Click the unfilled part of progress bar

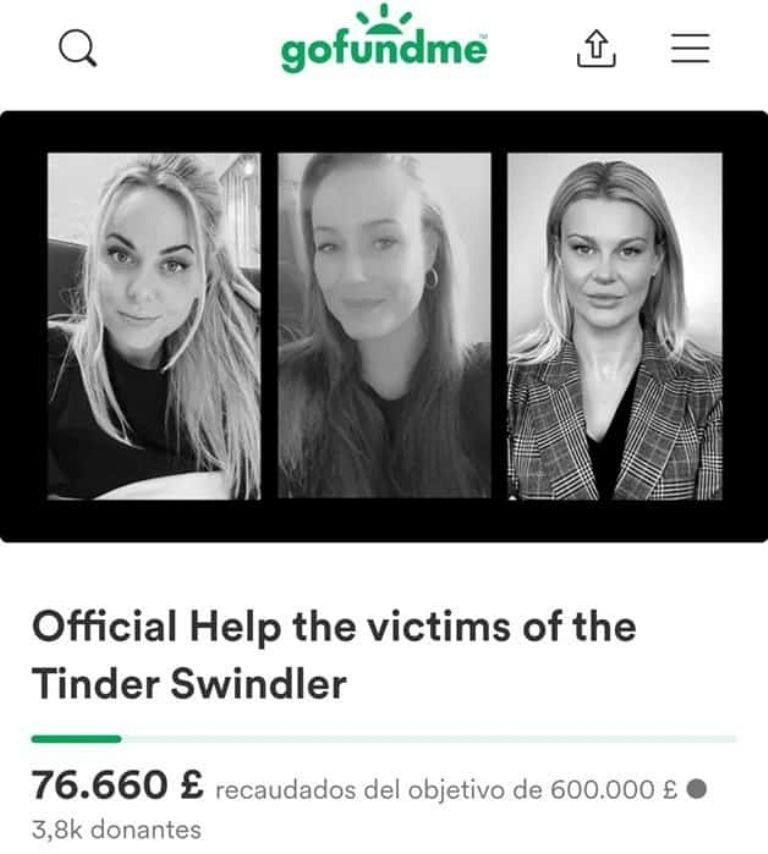tap(429, 739)
